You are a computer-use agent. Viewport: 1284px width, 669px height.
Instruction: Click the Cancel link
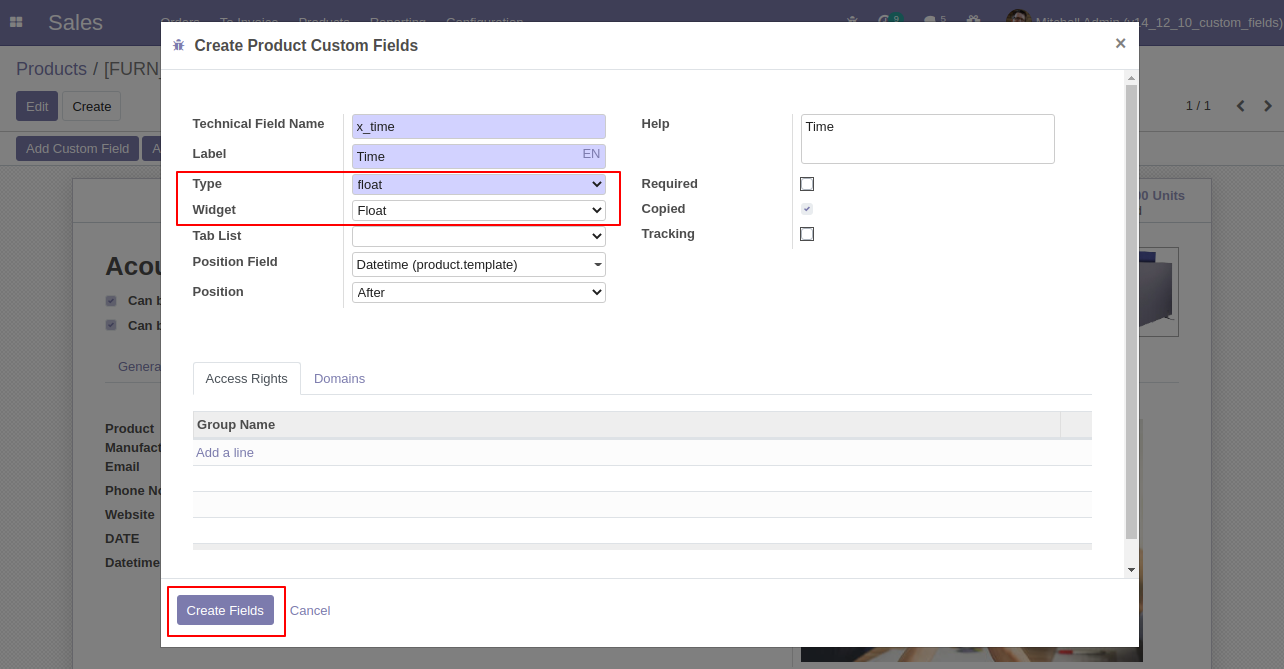click(x=310, y=610)
